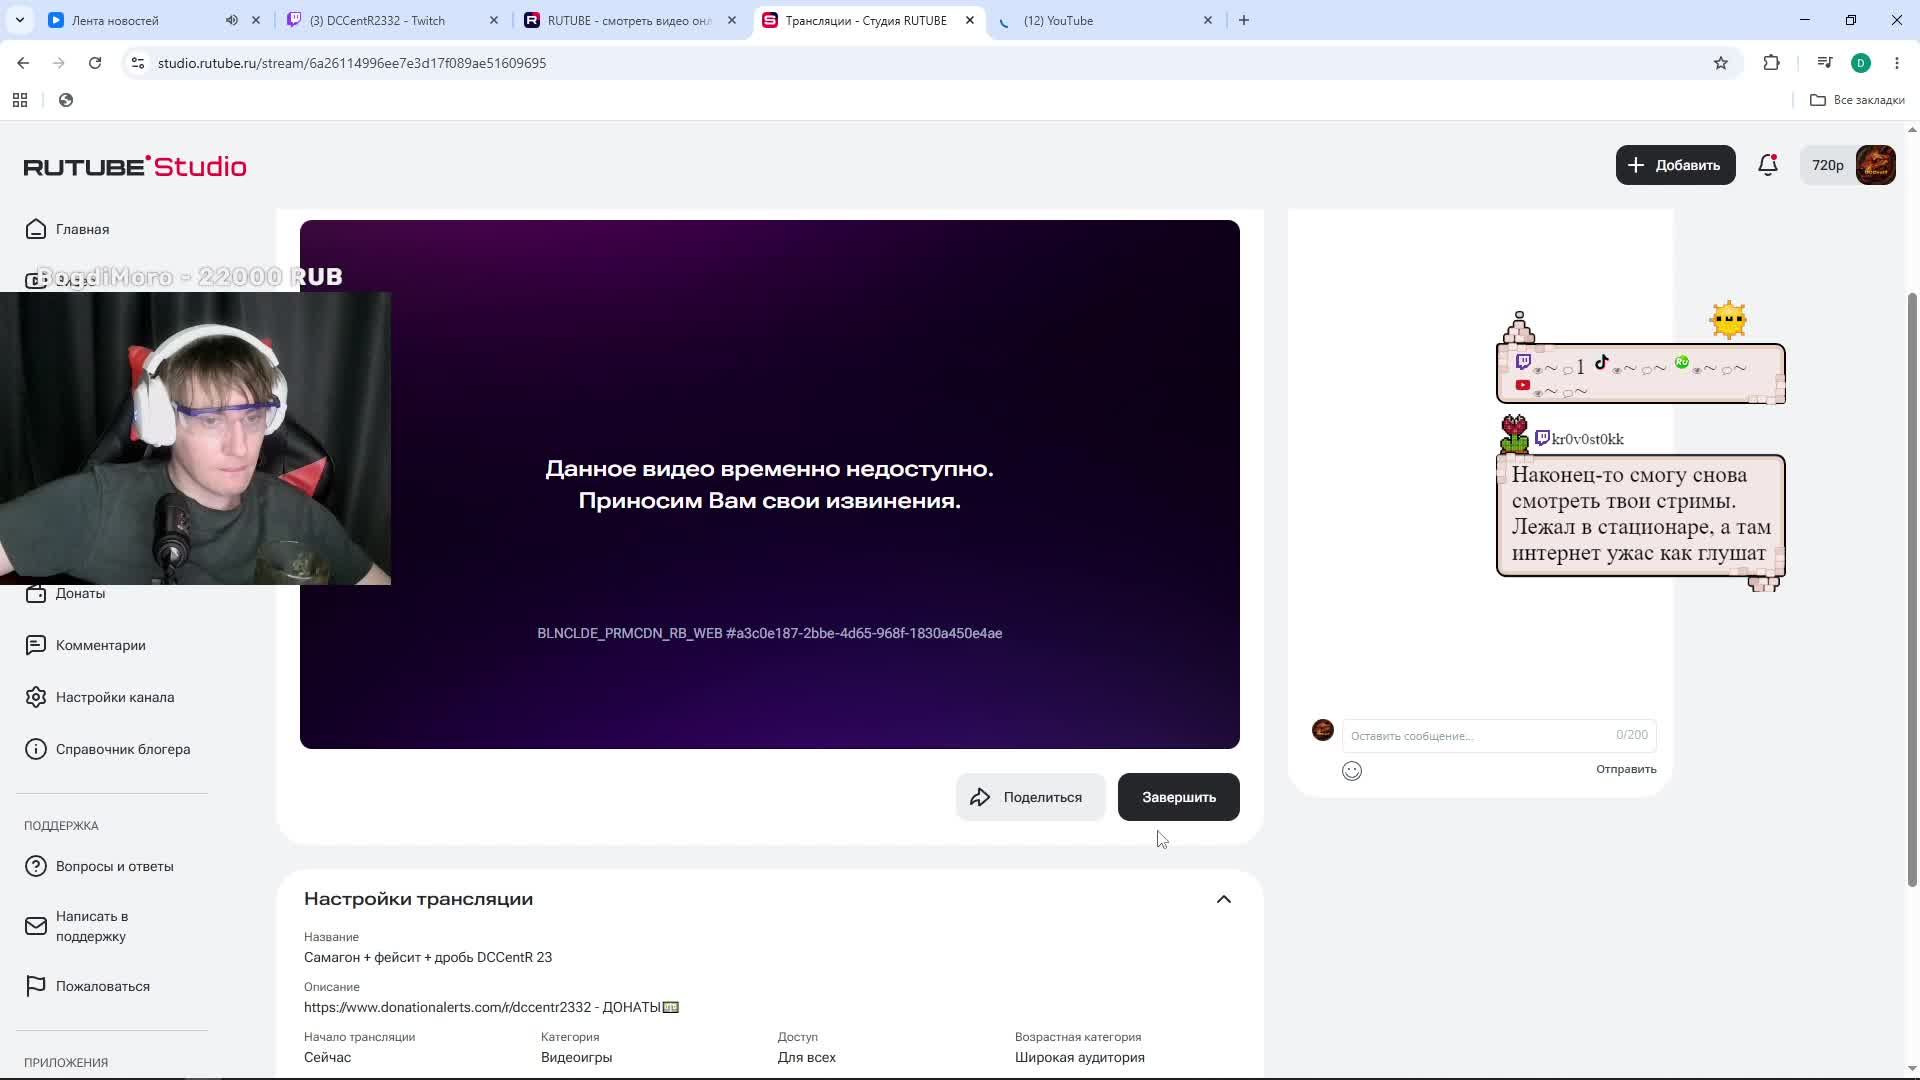This screenshot has width=1920, height=1080.
Task: Click the browser forward arrow
Action: [59, 63]
